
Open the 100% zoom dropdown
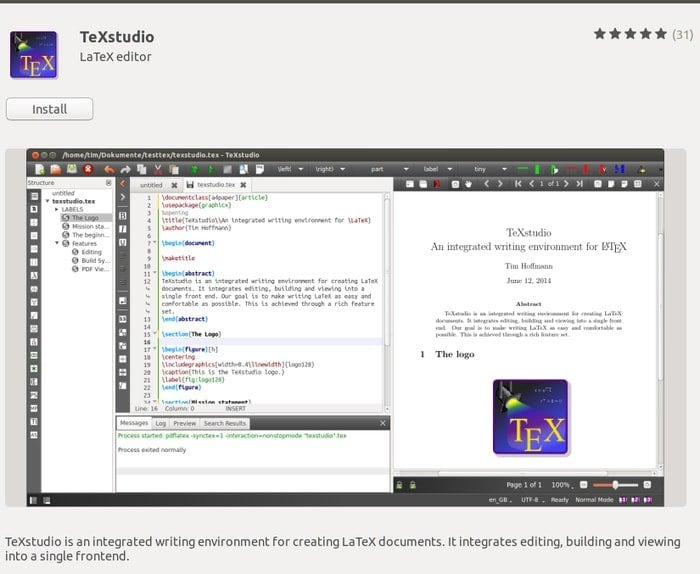[562, 485]
